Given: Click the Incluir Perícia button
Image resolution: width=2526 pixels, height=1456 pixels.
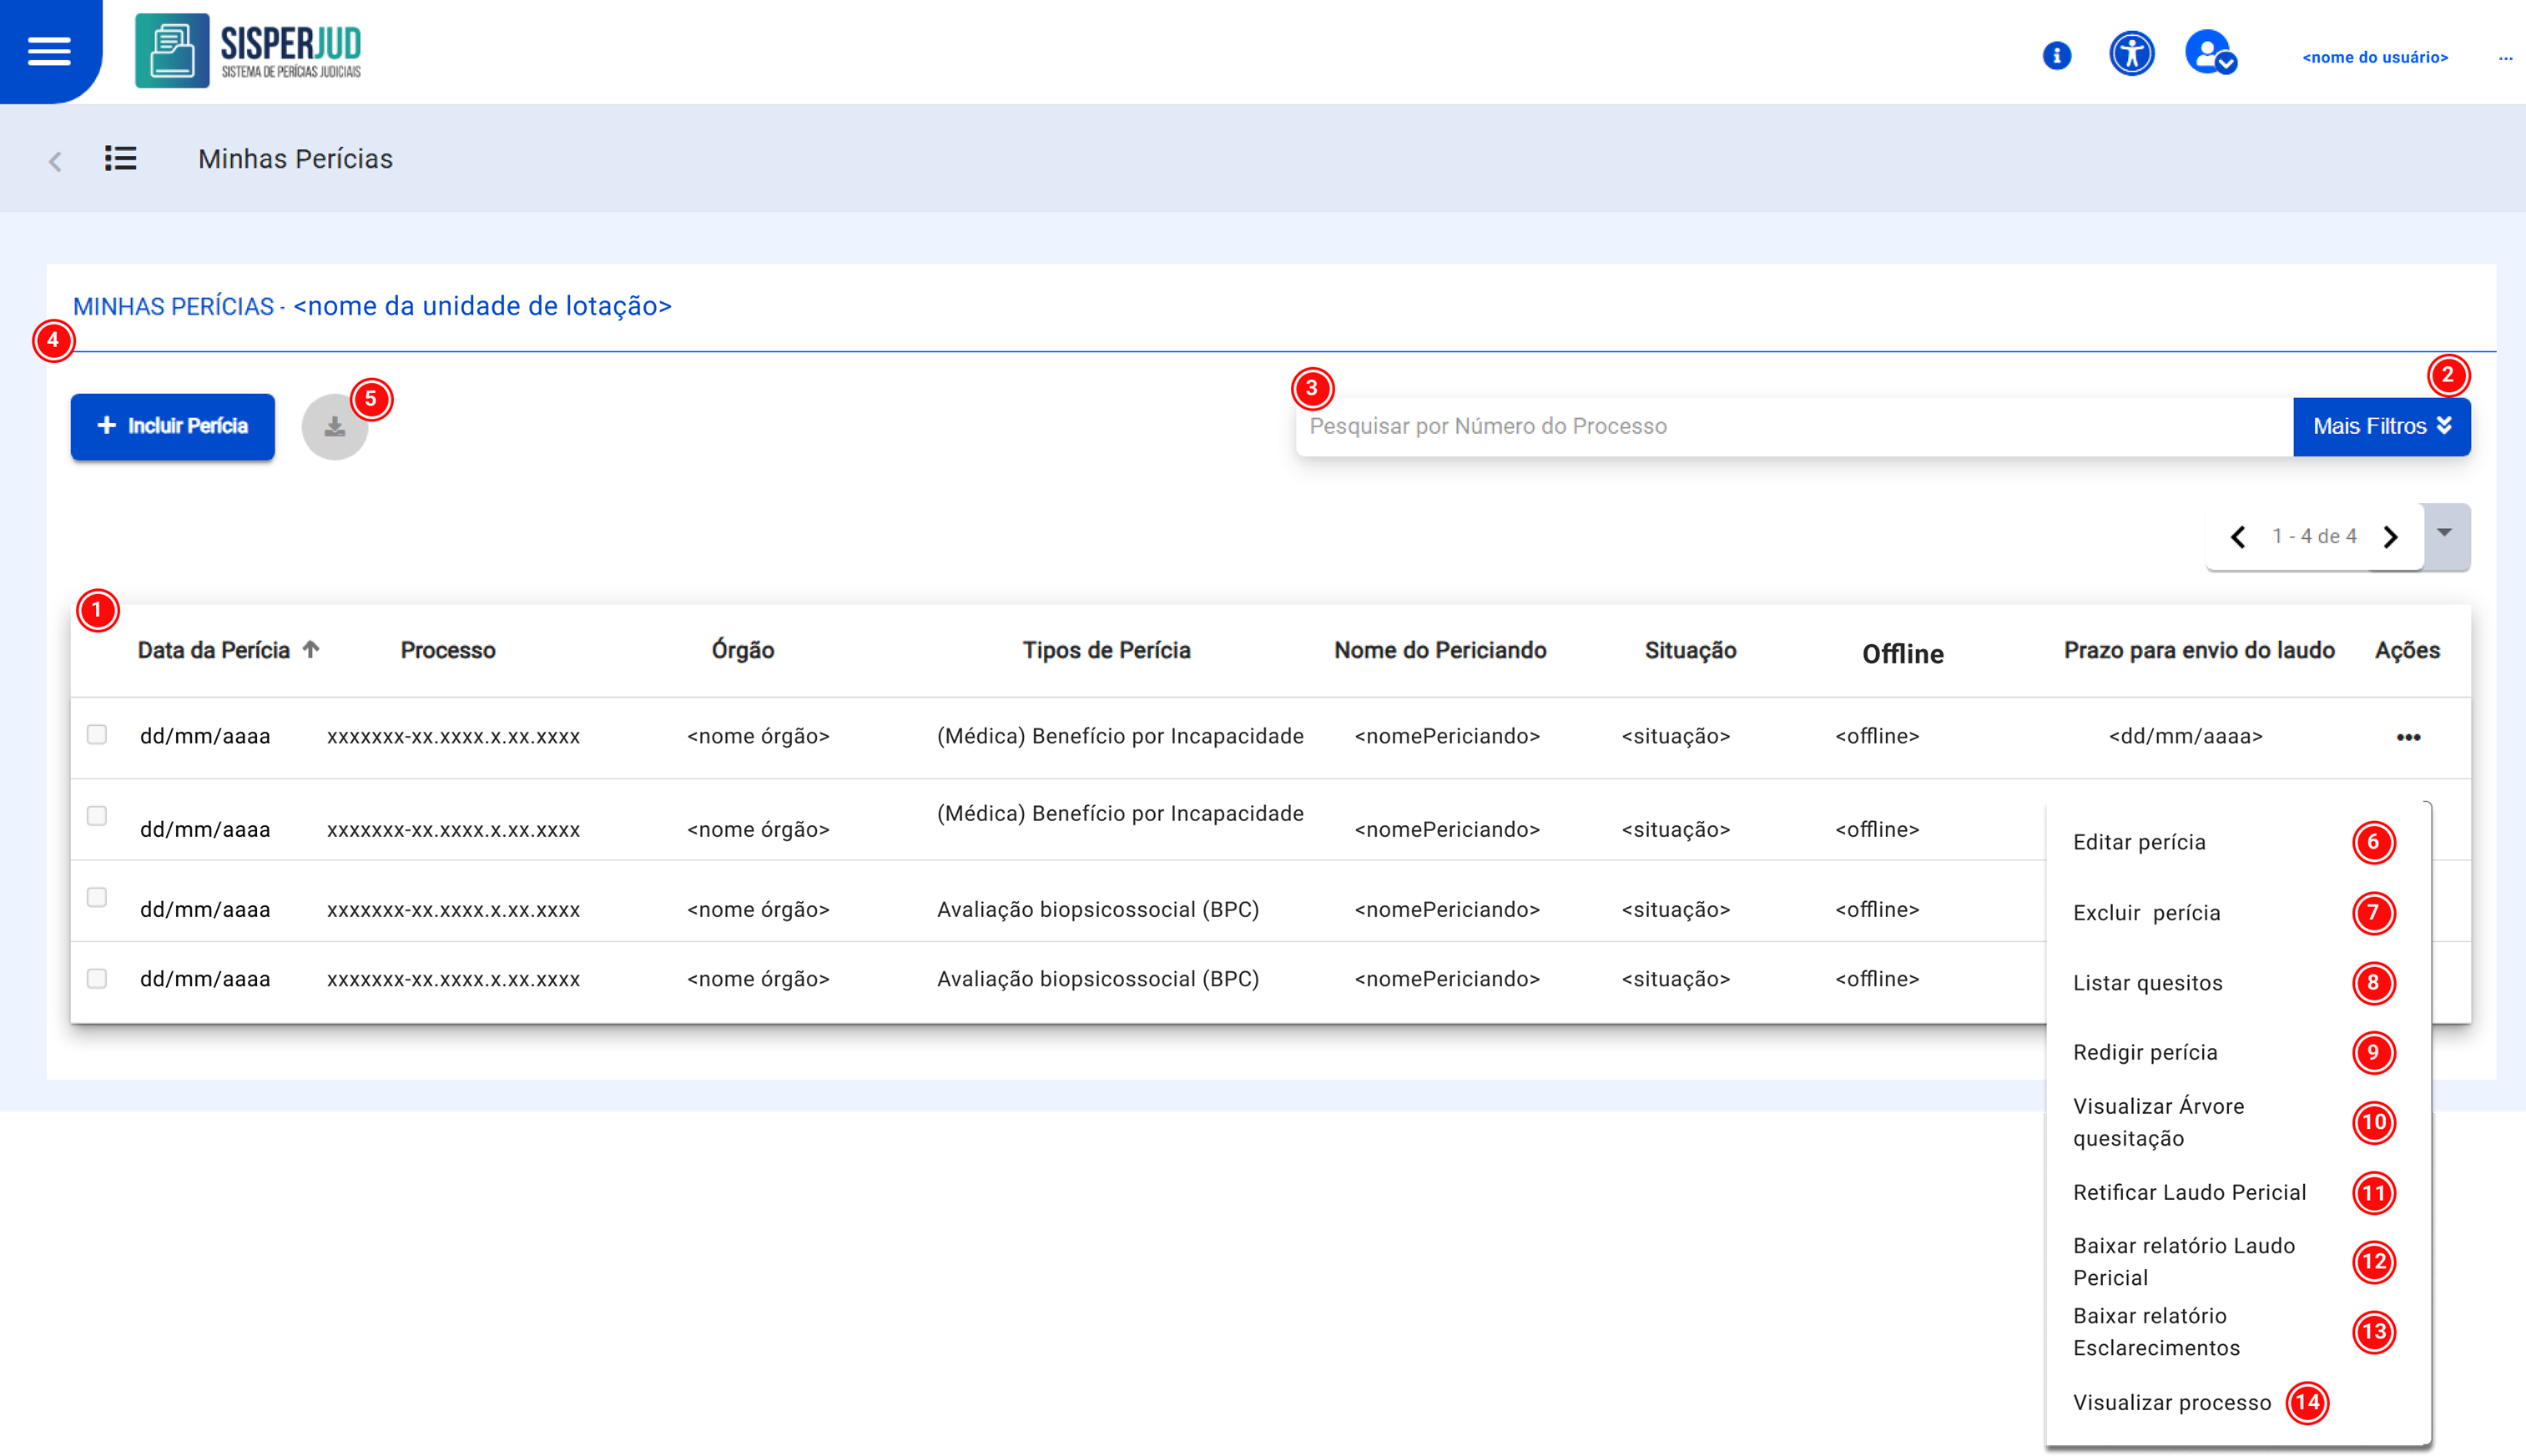Looking at the screenshot, I should (x=172, y=426).
